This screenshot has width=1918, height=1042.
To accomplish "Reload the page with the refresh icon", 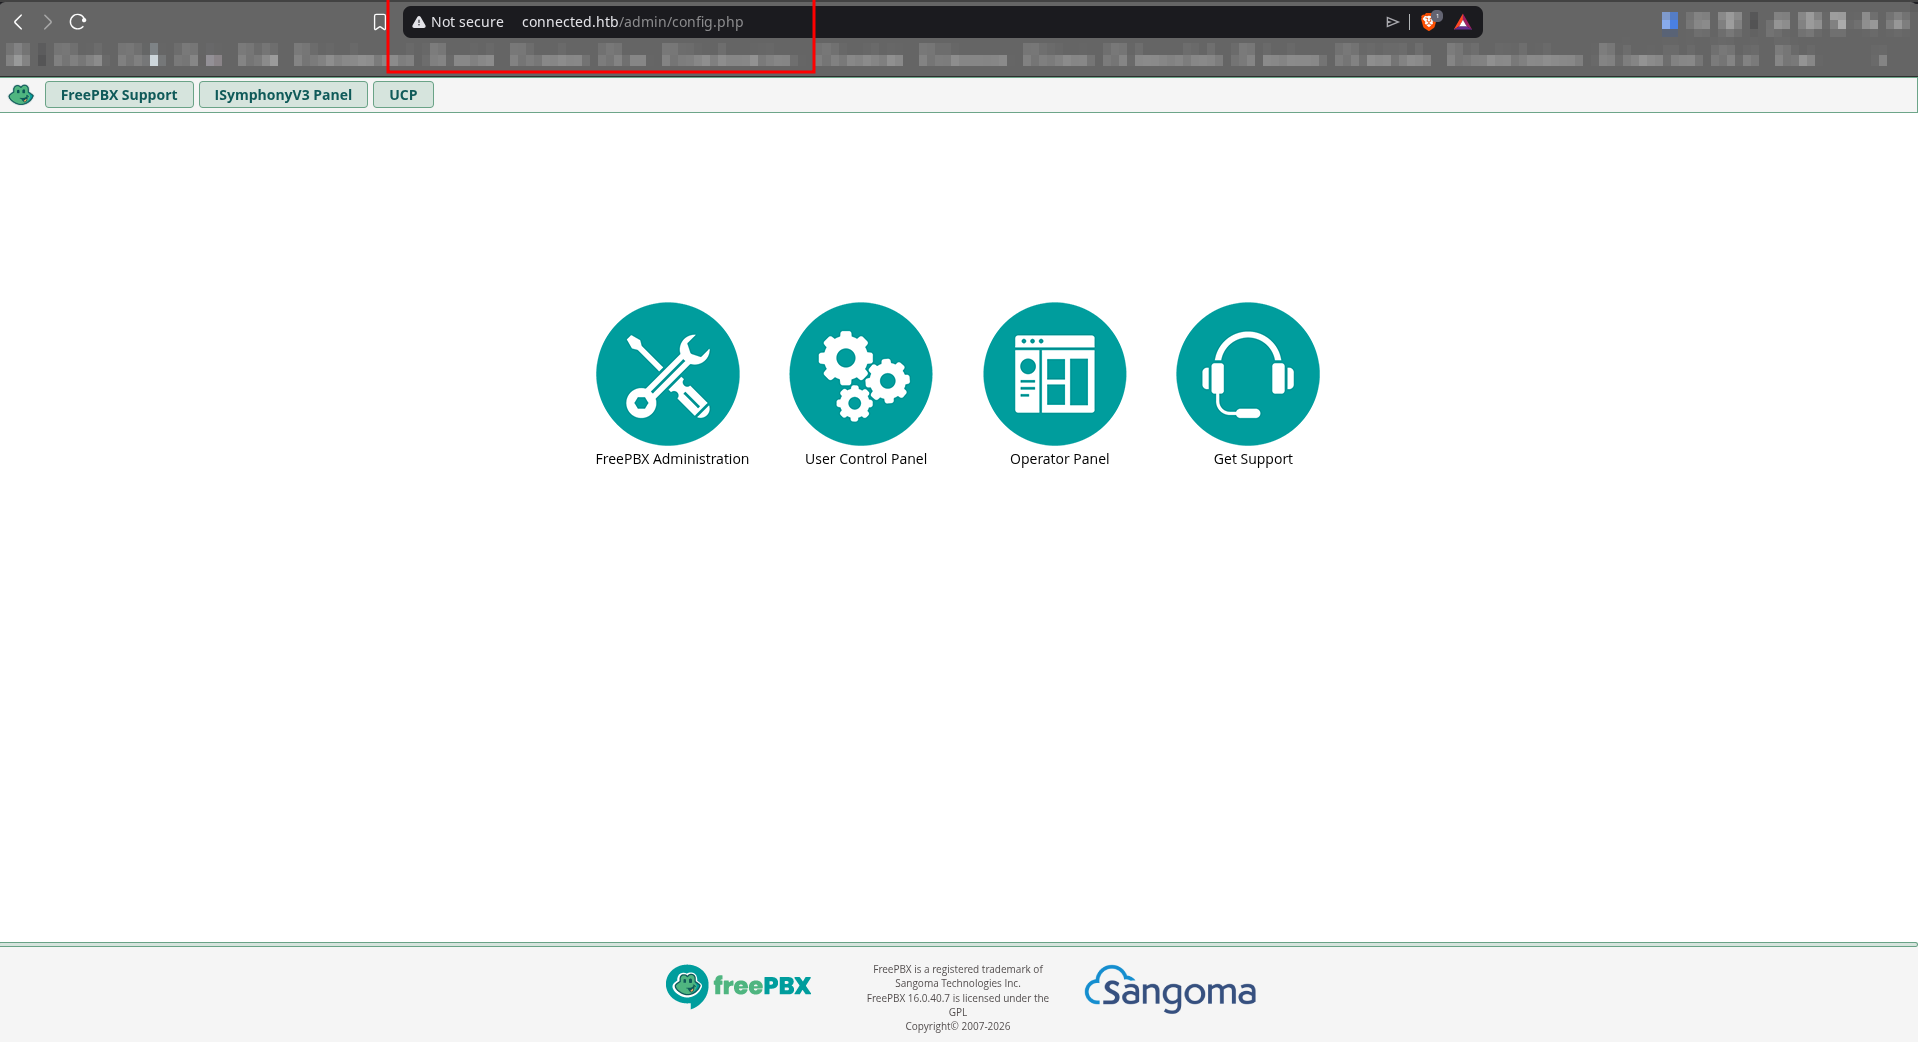I will click(78, 21).
